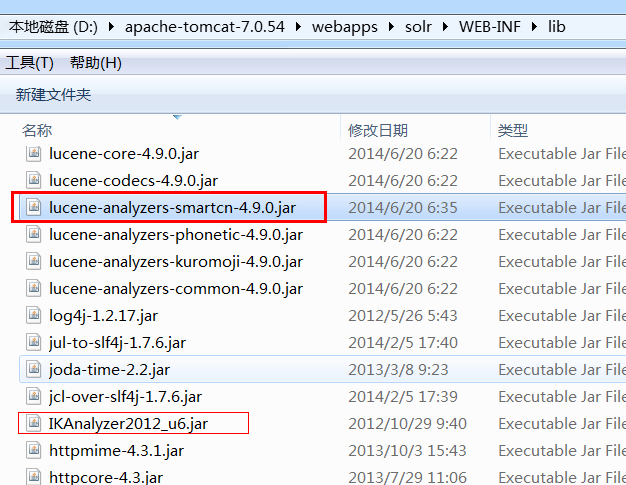
Task: Sort by the 名称 column header
Action: (37, 131)
